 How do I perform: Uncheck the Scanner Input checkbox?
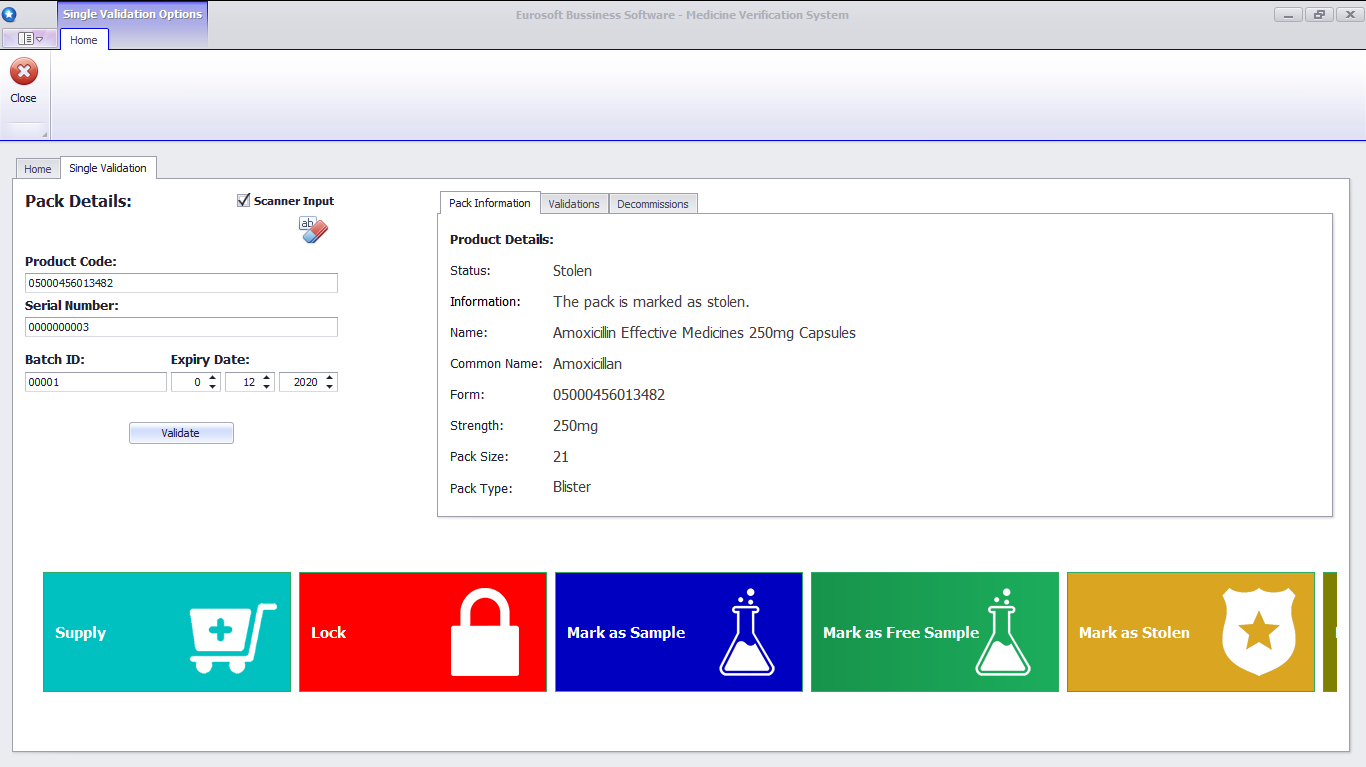(x=243, y=200)
